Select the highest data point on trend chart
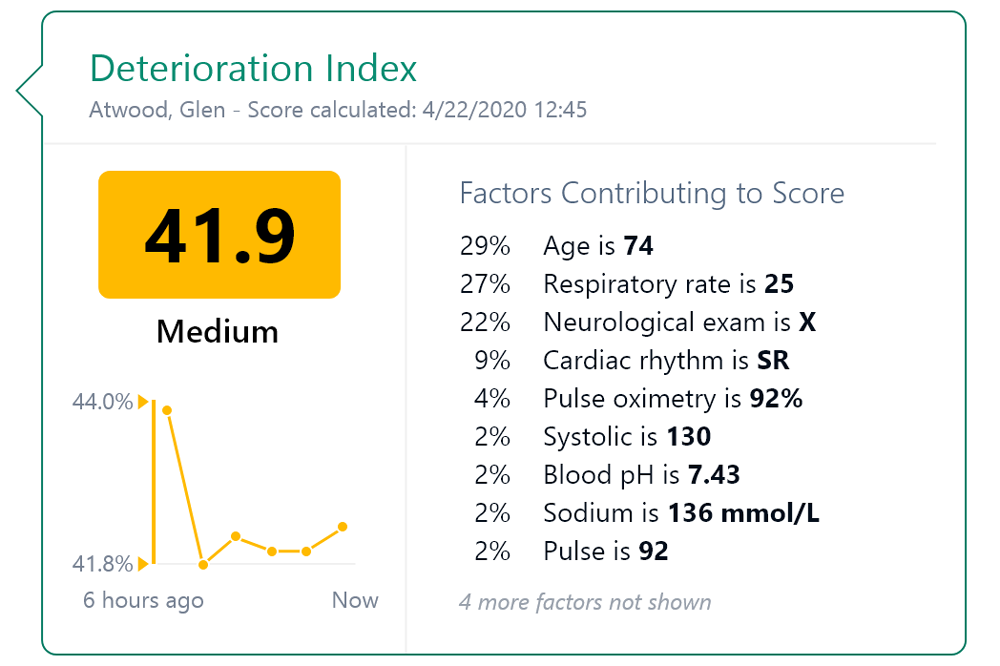Image resolution: width=1000 pixels, height=666 pixels. pos(167,410)
